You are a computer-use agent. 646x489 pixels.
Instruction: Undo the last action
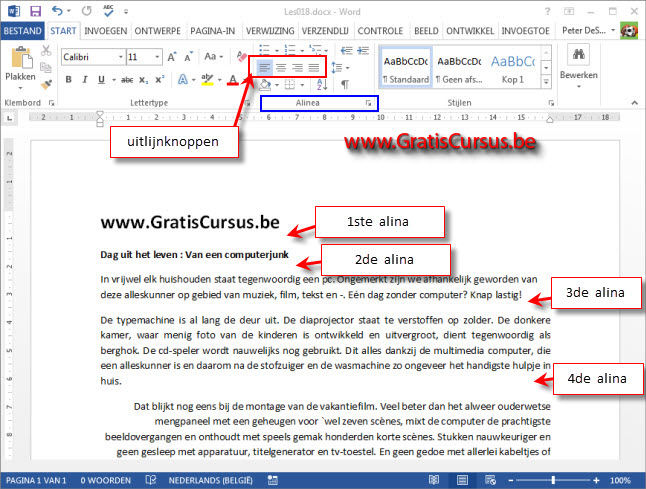pos(57,11)
